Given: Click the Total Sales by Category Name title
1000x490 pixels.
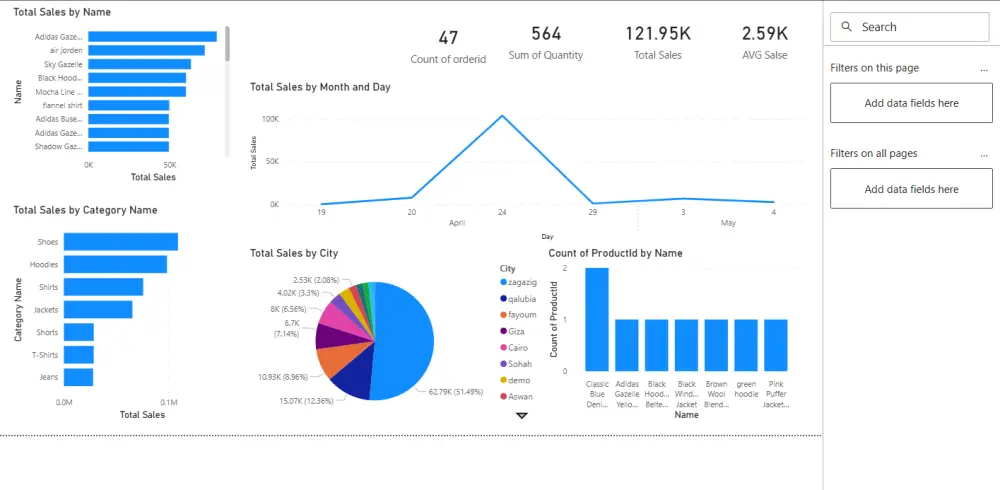Looking at the screenshot, I should 85,210.
